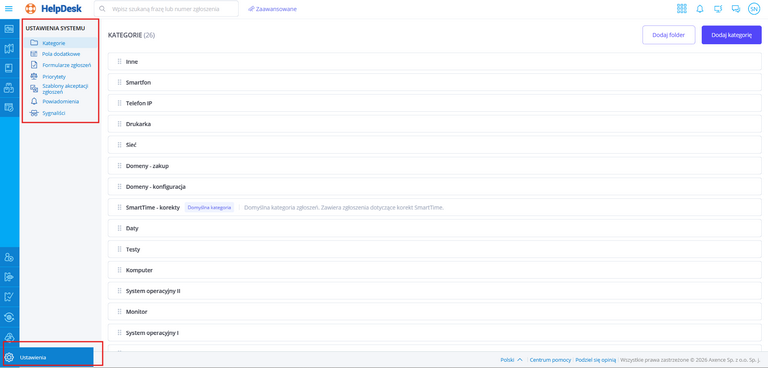The width and height of the screenshot is (768, 368).
Task: Open the three-boxes icon in left rail
Action: pos(9,88)
